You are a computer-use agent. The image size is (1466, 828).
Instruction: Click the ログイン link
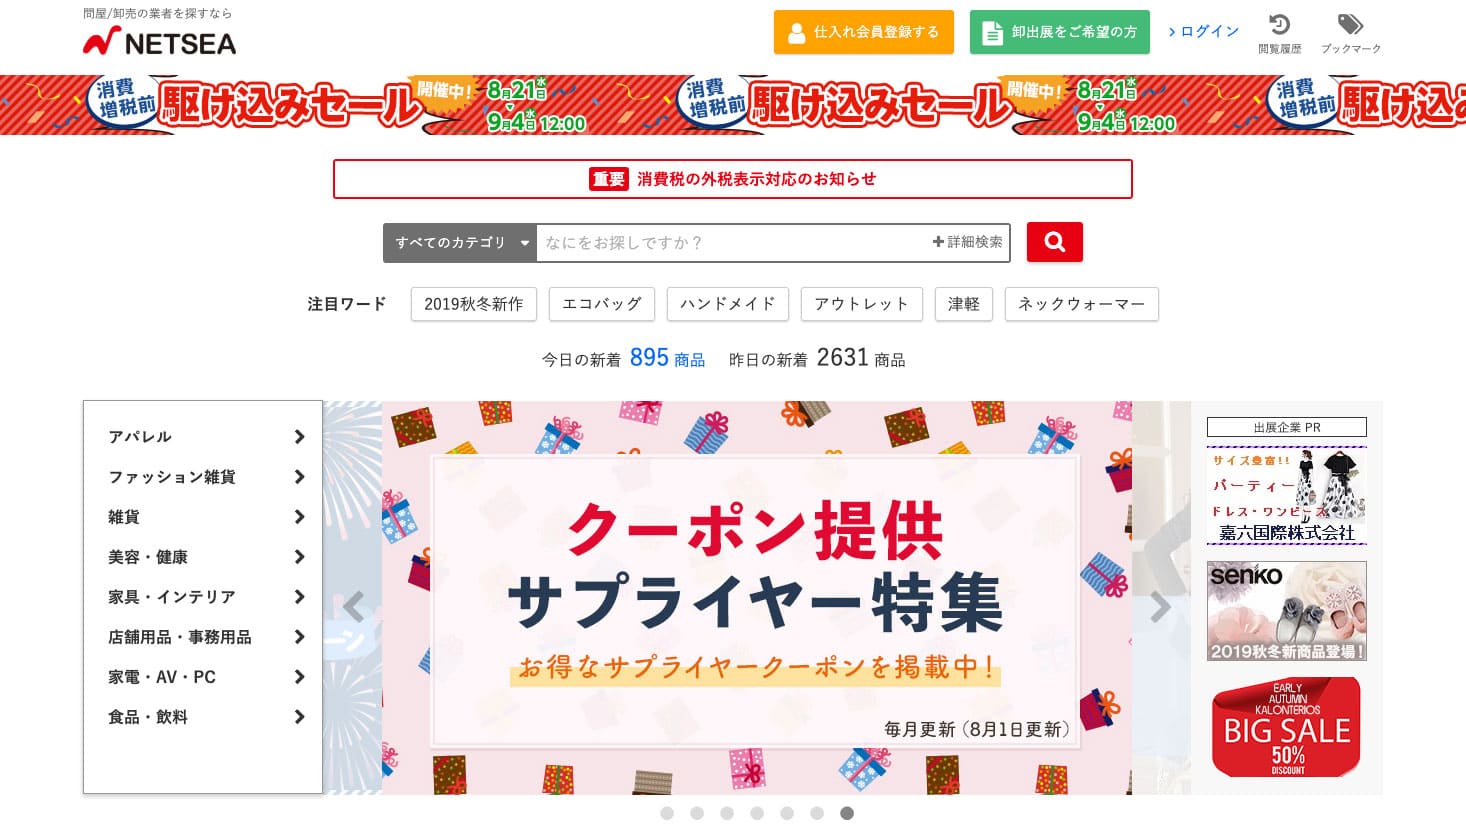click(1203, 32)
